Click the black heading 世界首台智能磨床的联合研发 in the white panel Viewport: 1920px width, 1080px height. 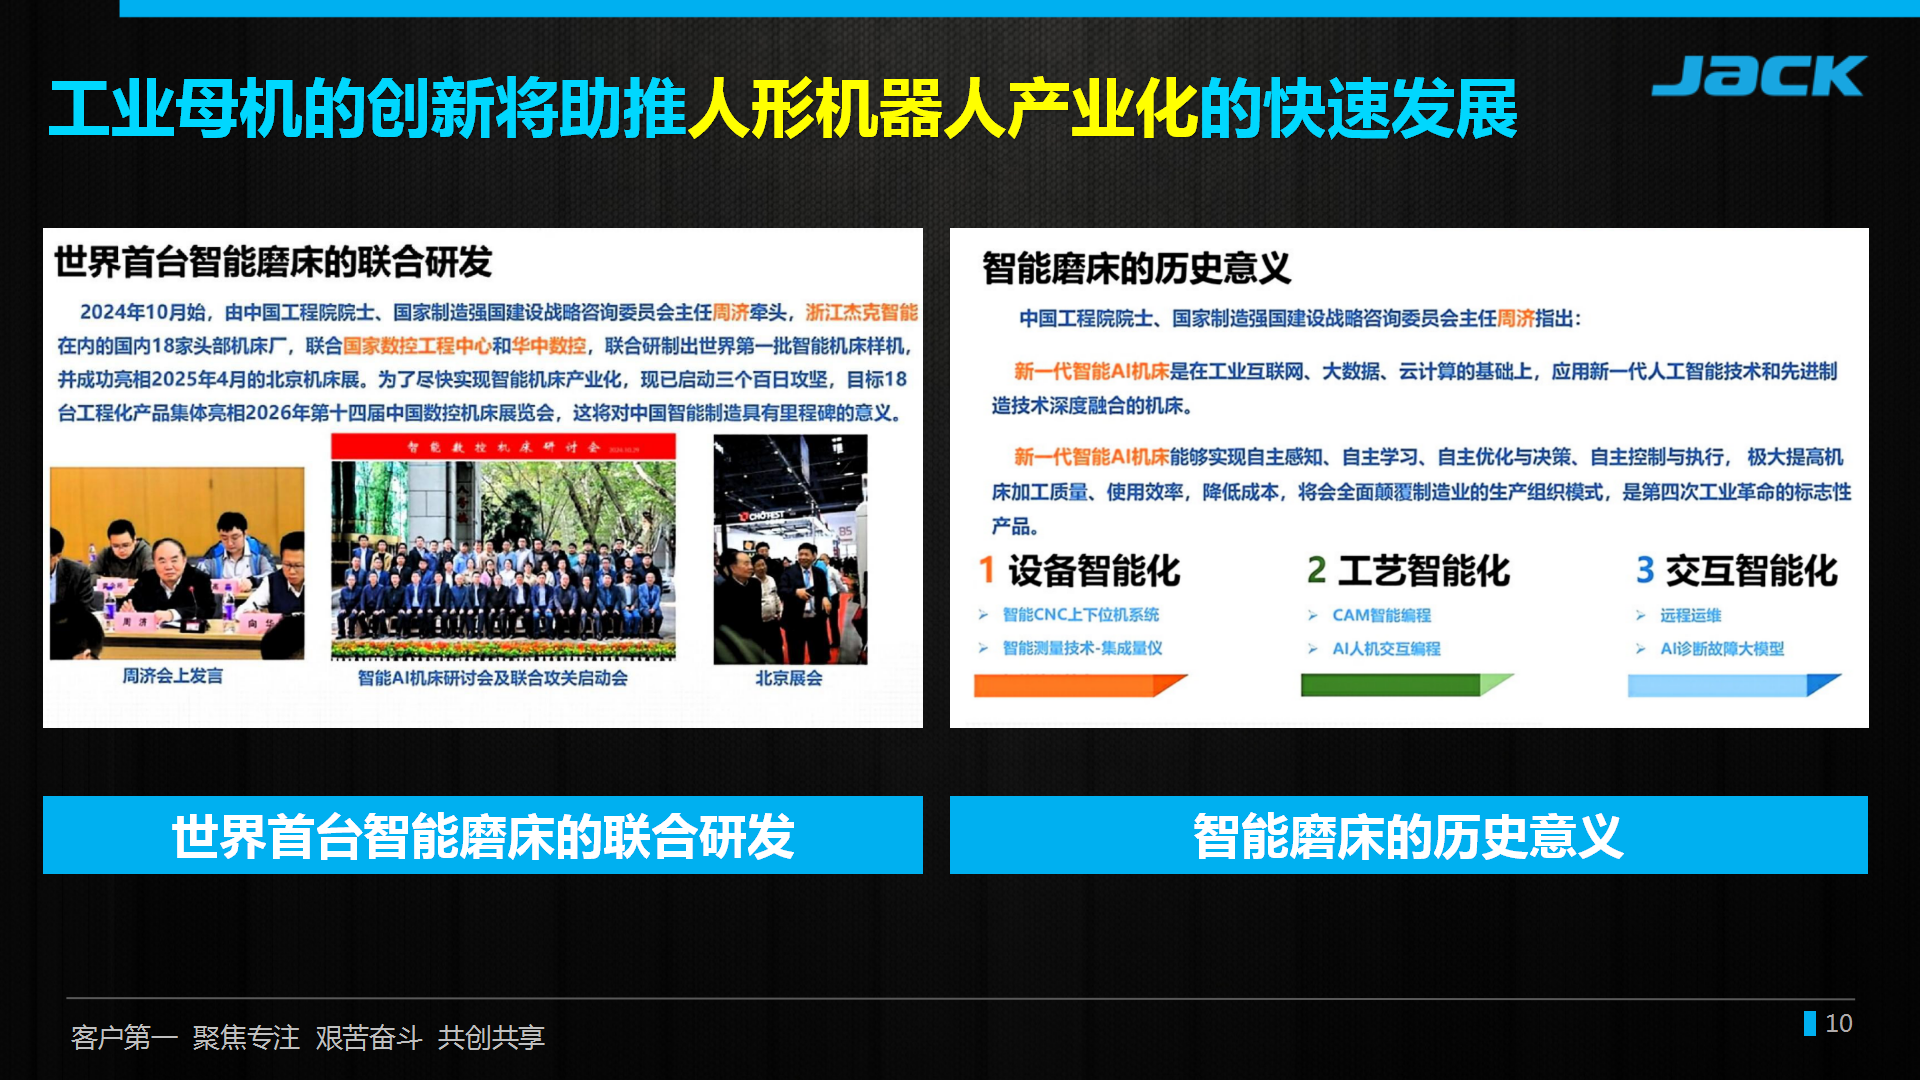pyautogui.click(x=273, y=262)
